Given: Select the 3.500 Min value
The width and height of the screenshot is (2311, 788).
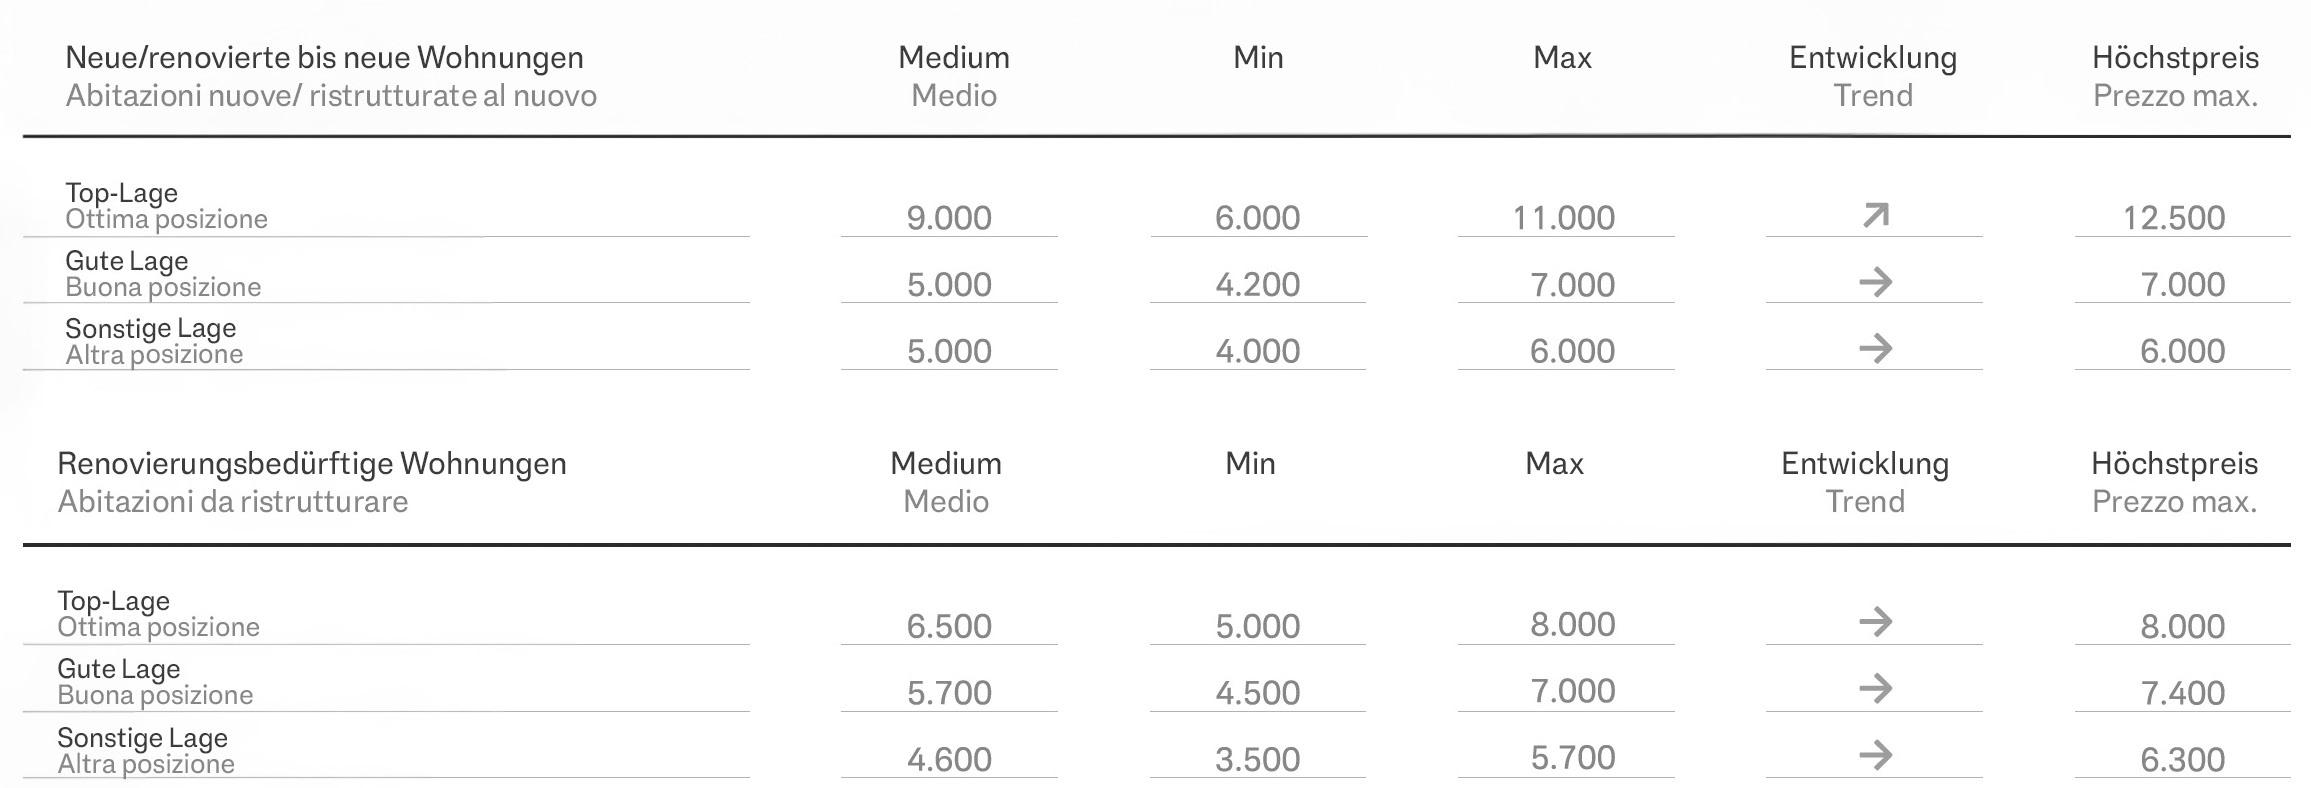Looking at the screenshot, I should (1258, 760).
